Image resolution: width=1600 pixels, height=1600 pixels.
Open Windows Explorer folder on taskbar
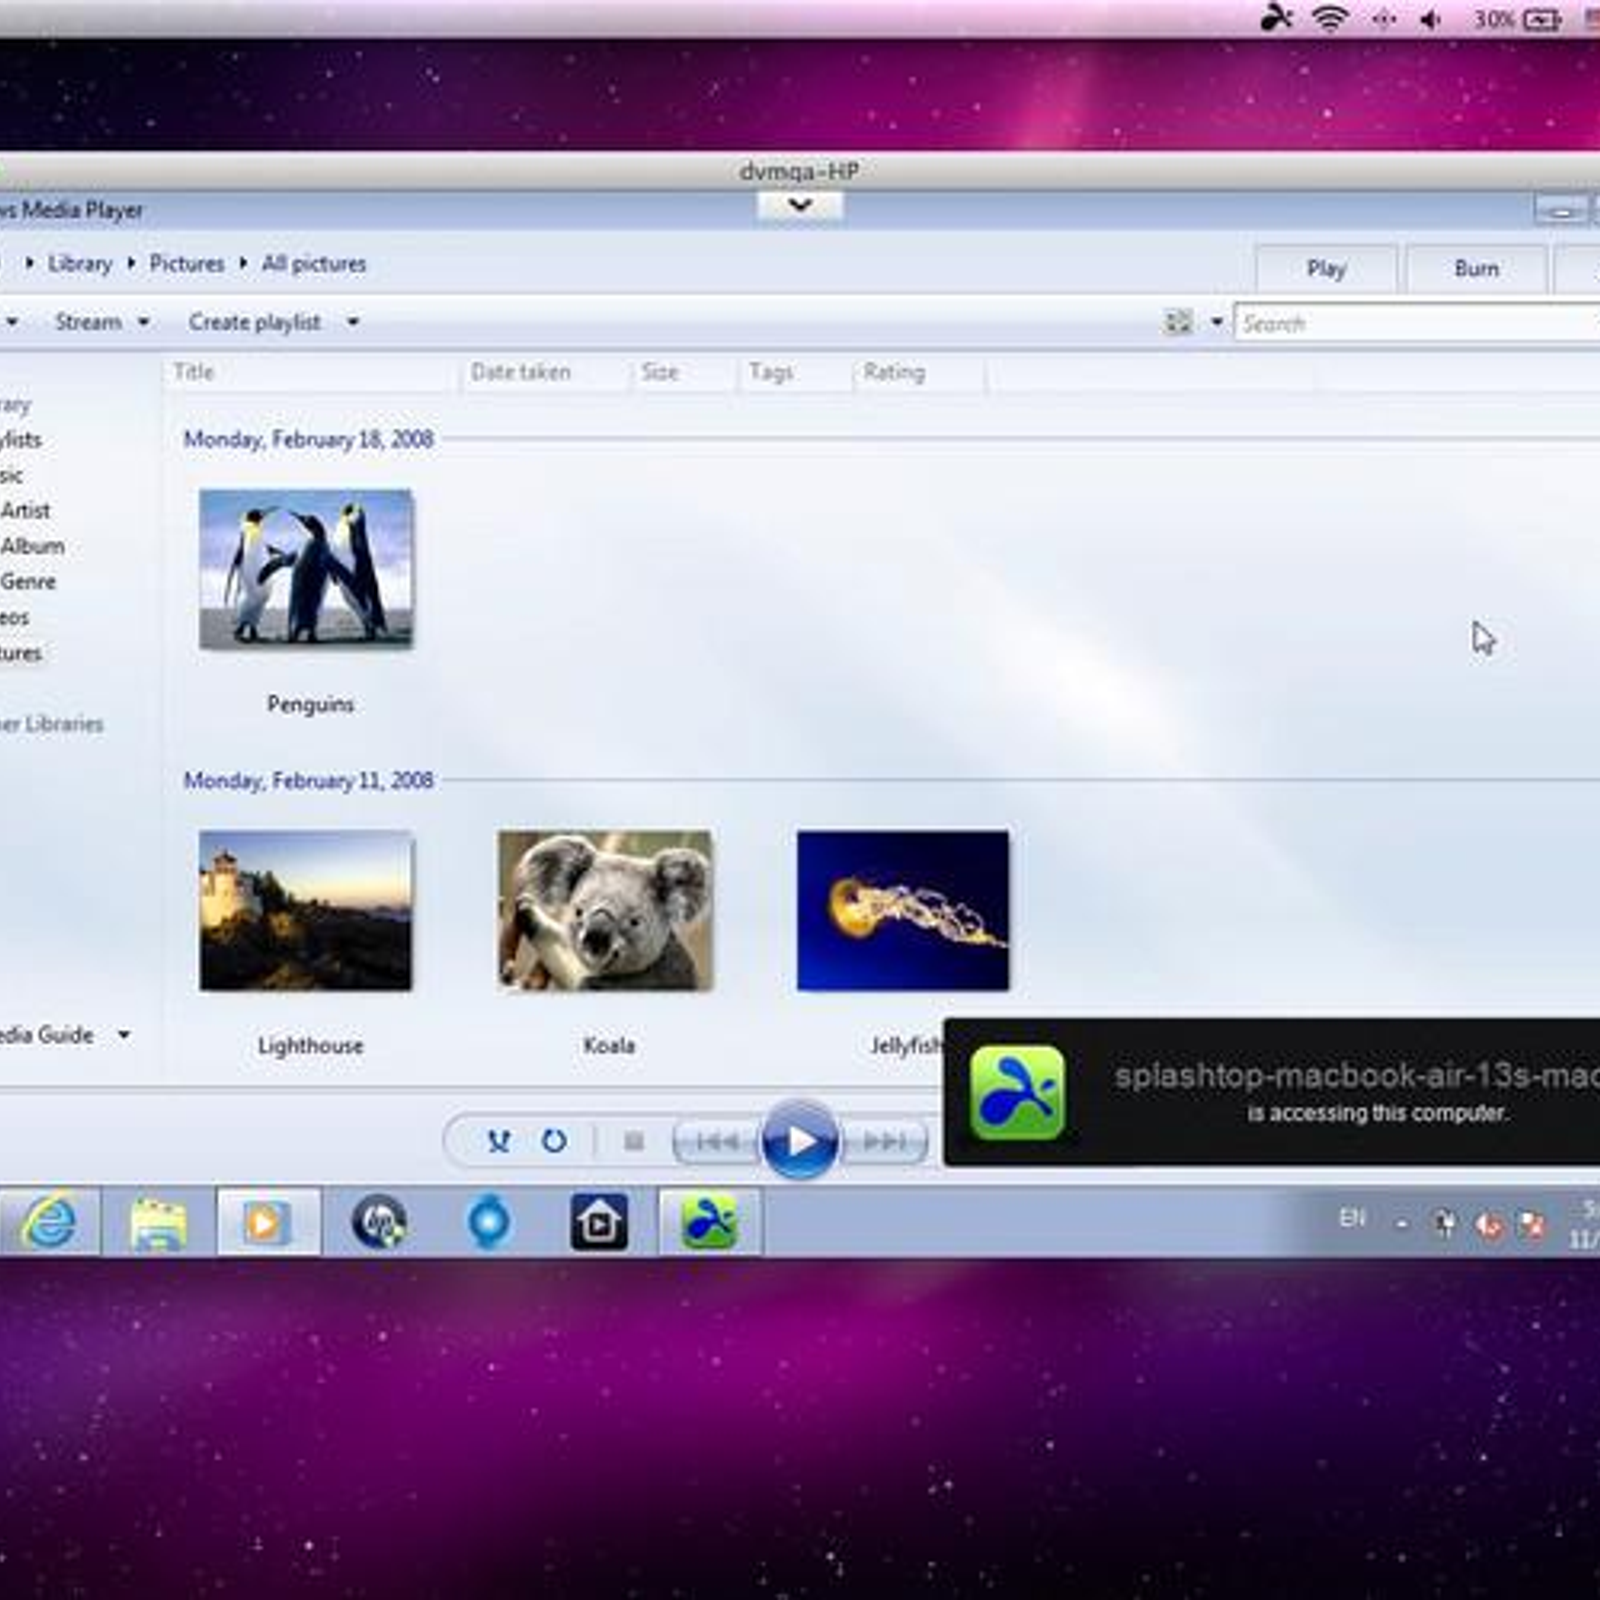click(x=158, y=1222)
